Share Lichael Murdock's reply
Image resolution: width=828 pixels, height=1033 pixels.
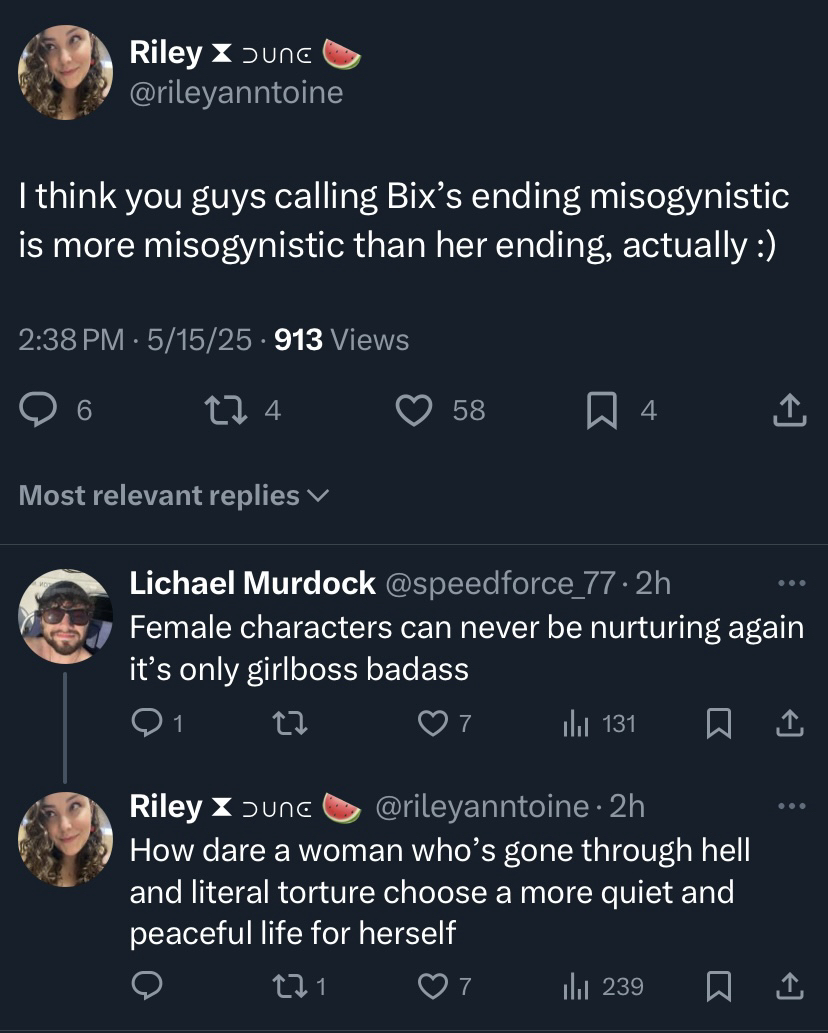(790, 724)
